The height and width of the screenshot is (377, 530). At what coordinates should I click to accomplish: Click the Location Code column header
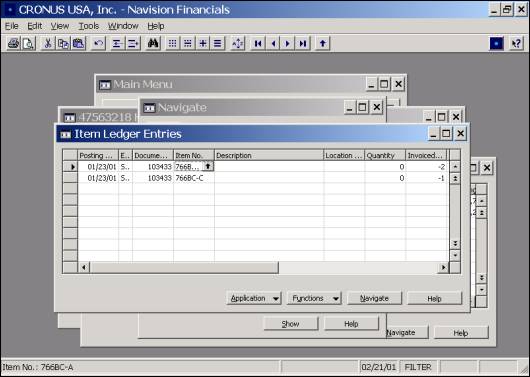(344, 155)
